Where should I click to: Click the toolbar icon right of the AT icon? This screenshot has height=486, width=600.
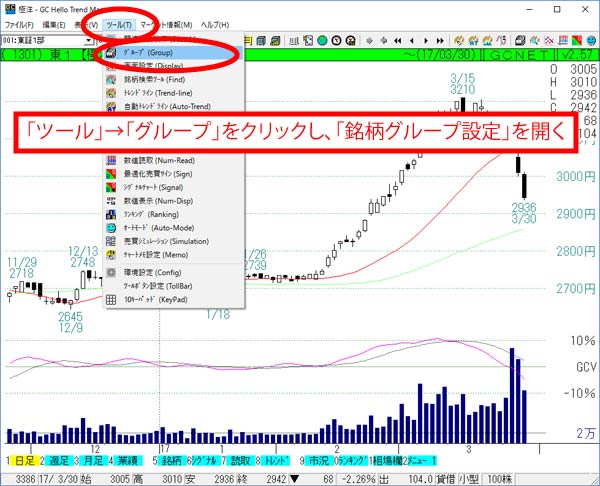click(487, 40)
